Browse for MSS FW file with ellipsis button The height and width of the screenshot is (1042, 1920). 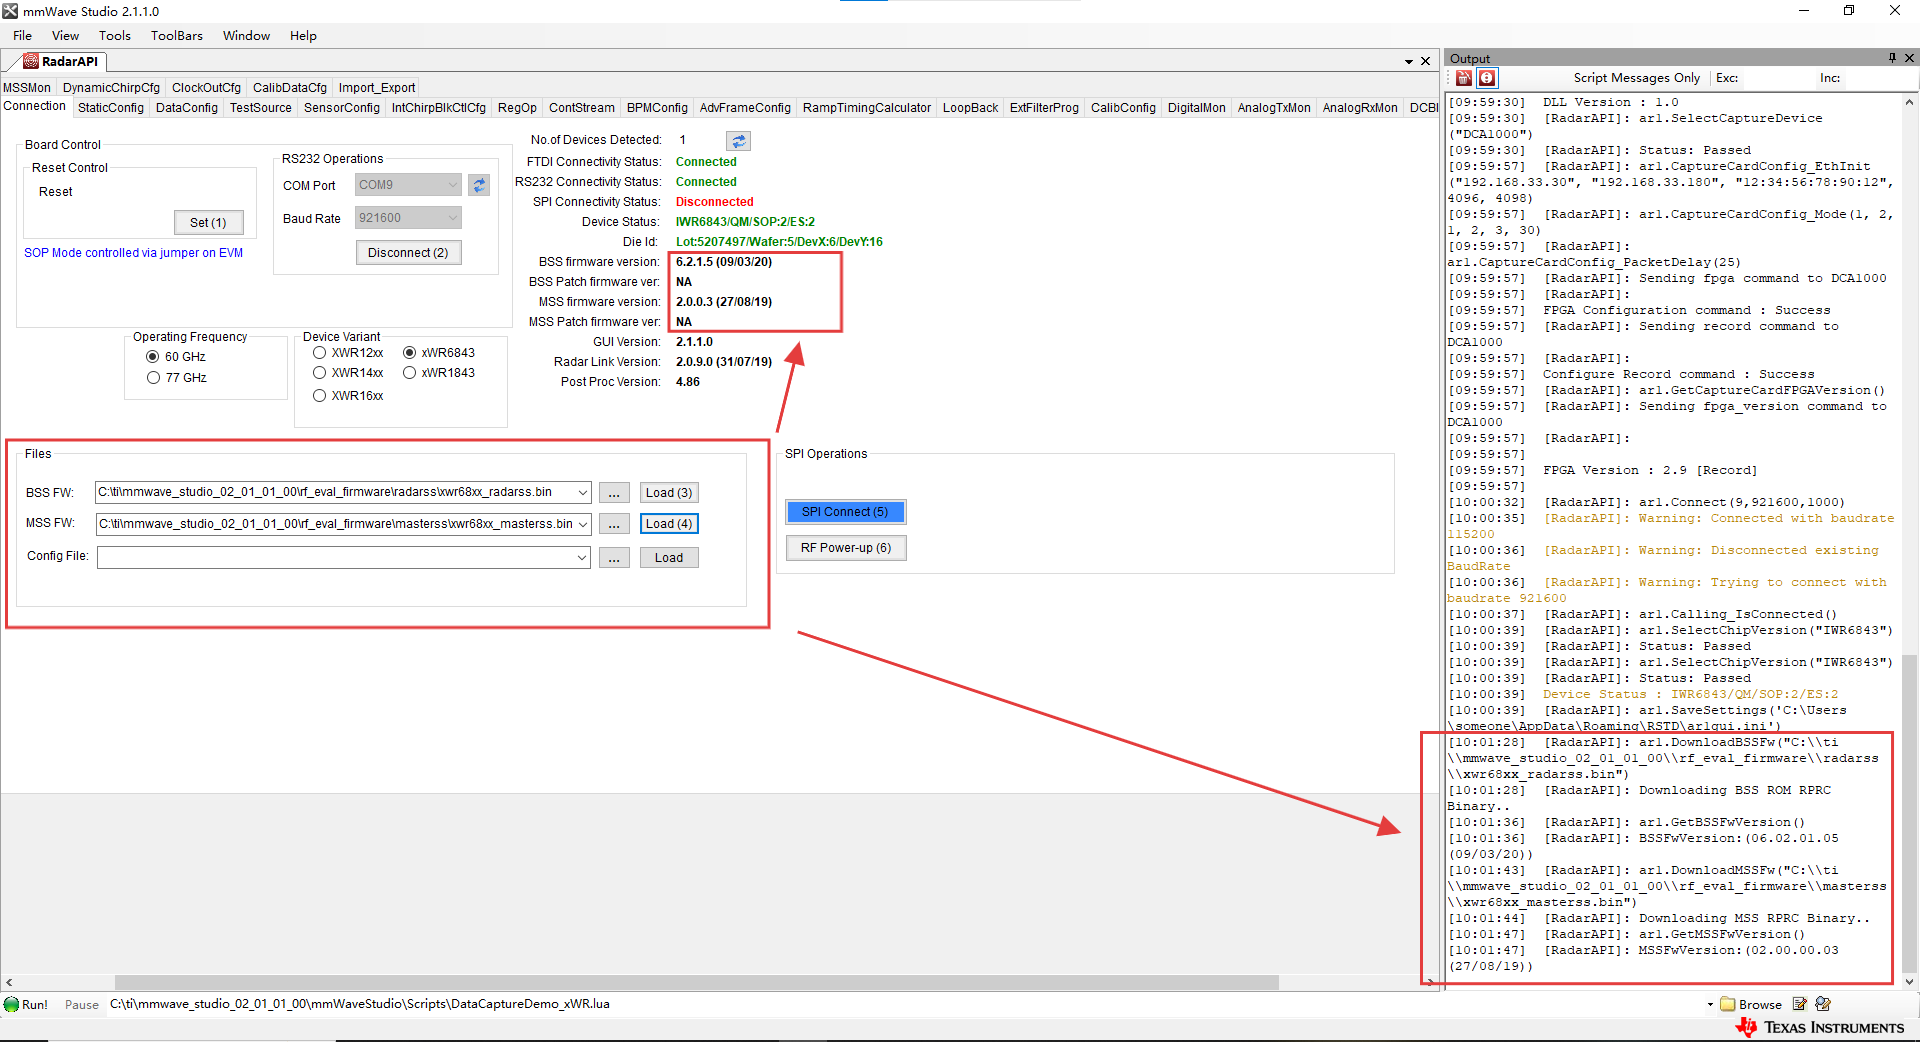click(x=614, y=524)
